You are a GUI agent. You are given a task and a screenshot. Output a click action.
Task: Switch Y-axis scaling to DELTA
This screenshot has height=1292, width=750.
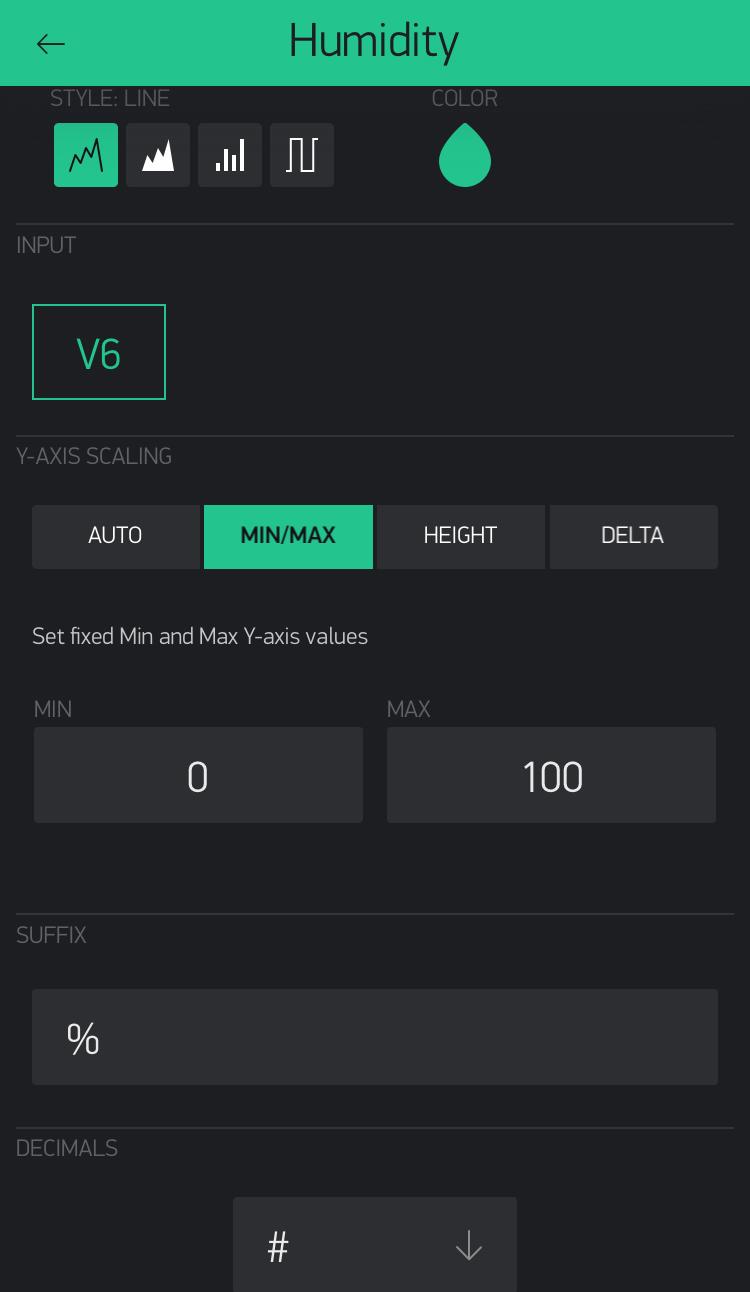coord(634,537)
